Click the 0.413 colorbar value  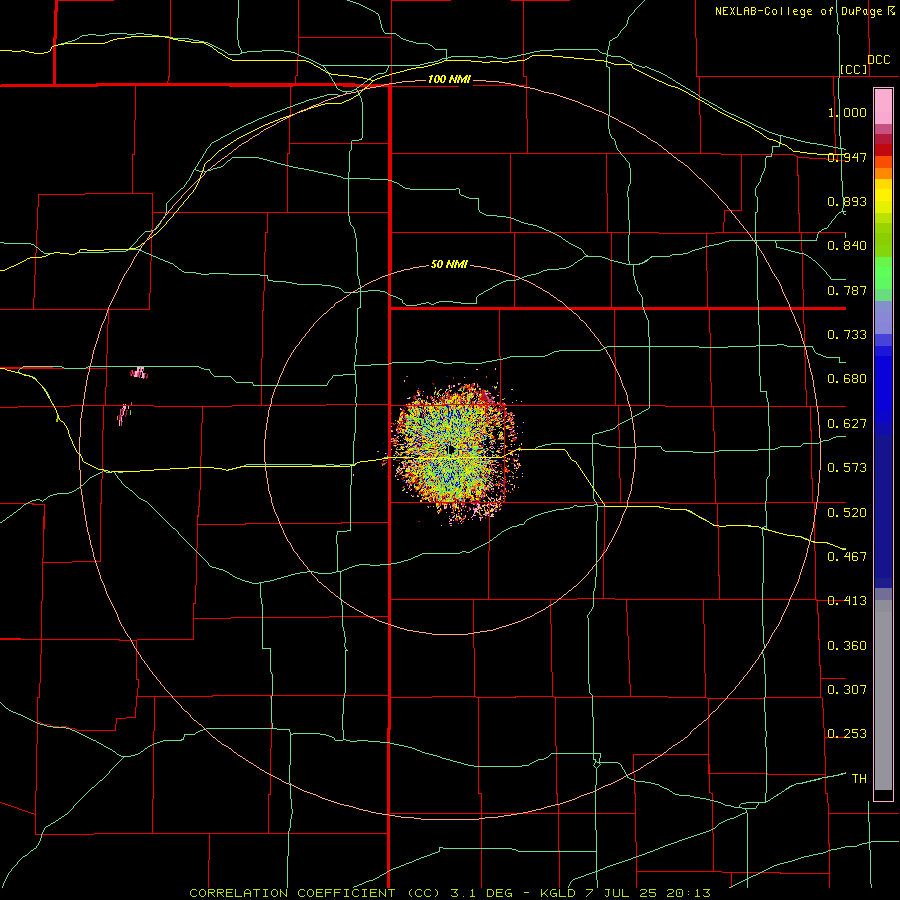pyautogui.click(x=847, y=601)
